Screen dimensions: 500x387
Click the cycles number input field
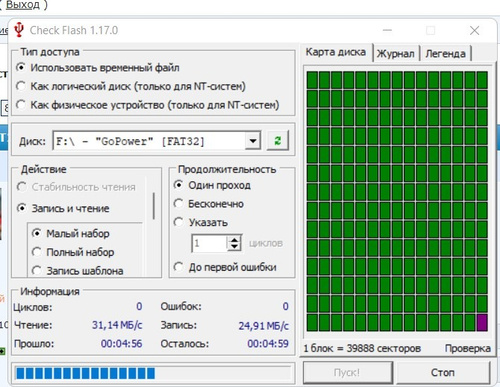tap(210, 244)
